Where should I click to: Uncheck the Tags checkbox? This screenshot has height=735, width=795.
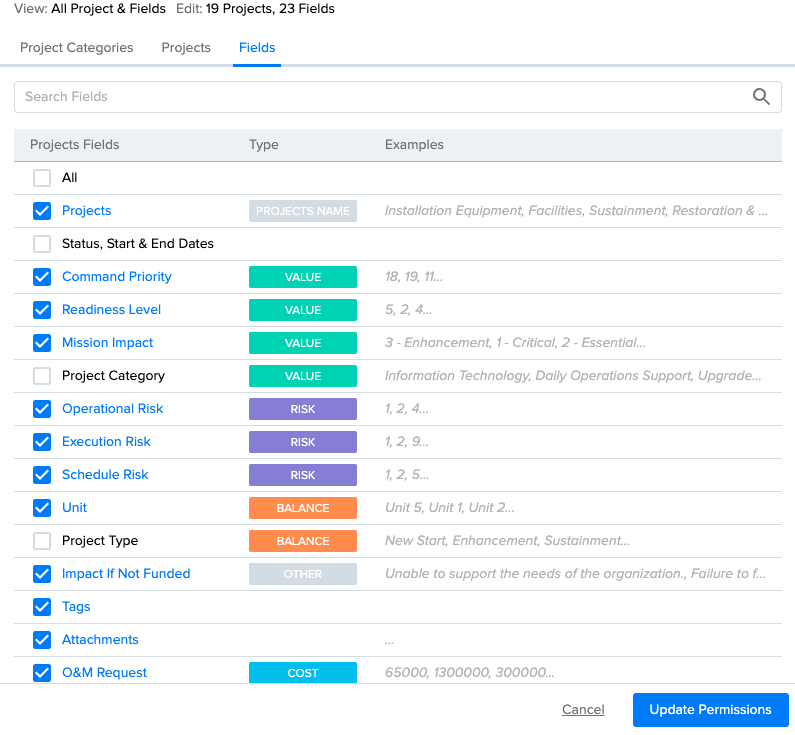coord(42,607)
